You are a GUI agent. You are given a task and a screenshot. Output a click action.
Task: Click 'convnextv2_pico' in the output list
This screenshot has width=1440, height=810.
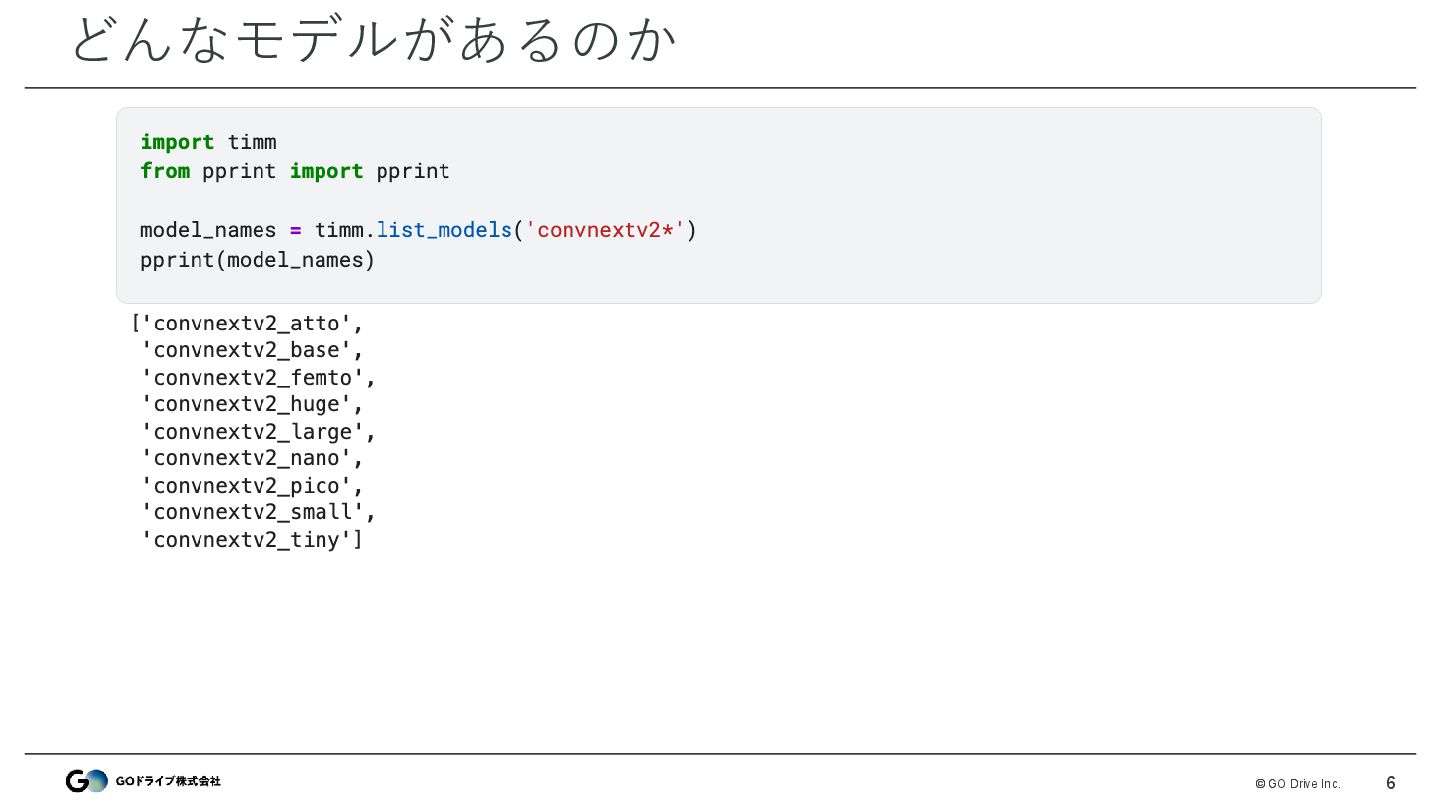coord(252,486)
